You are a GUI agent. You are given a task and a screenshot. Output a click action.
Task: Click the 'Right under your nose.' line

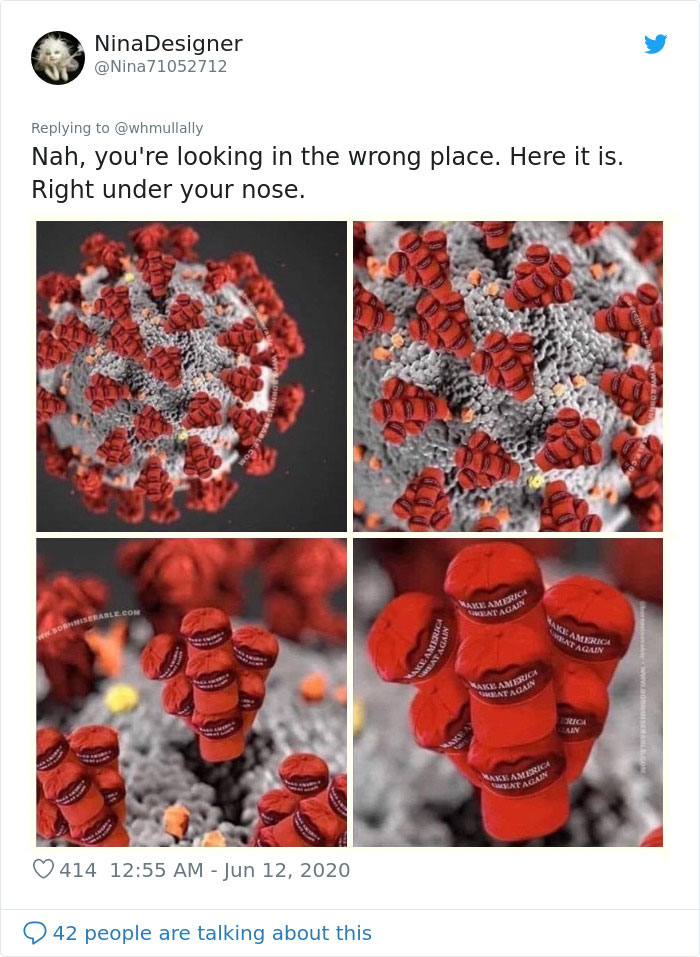(168, 190)
